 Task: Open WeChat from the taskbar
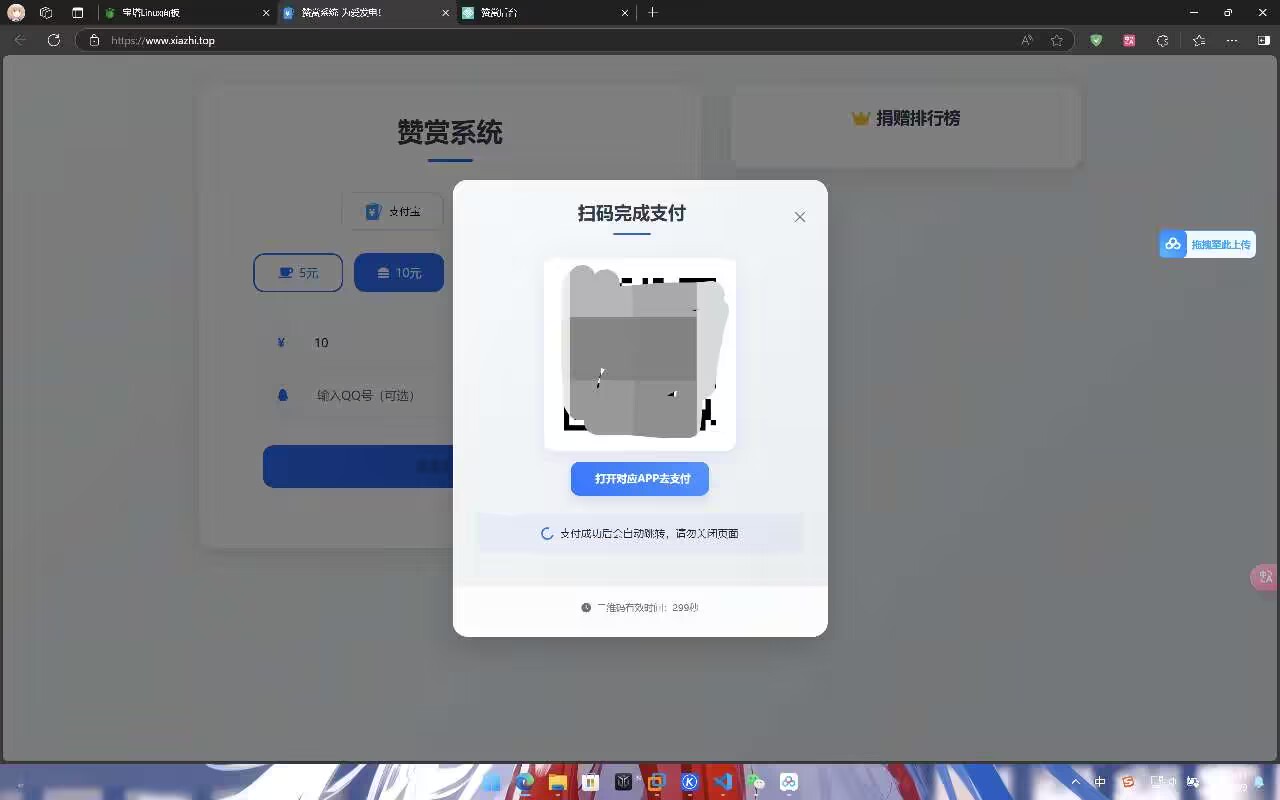[x=756, y=782]
